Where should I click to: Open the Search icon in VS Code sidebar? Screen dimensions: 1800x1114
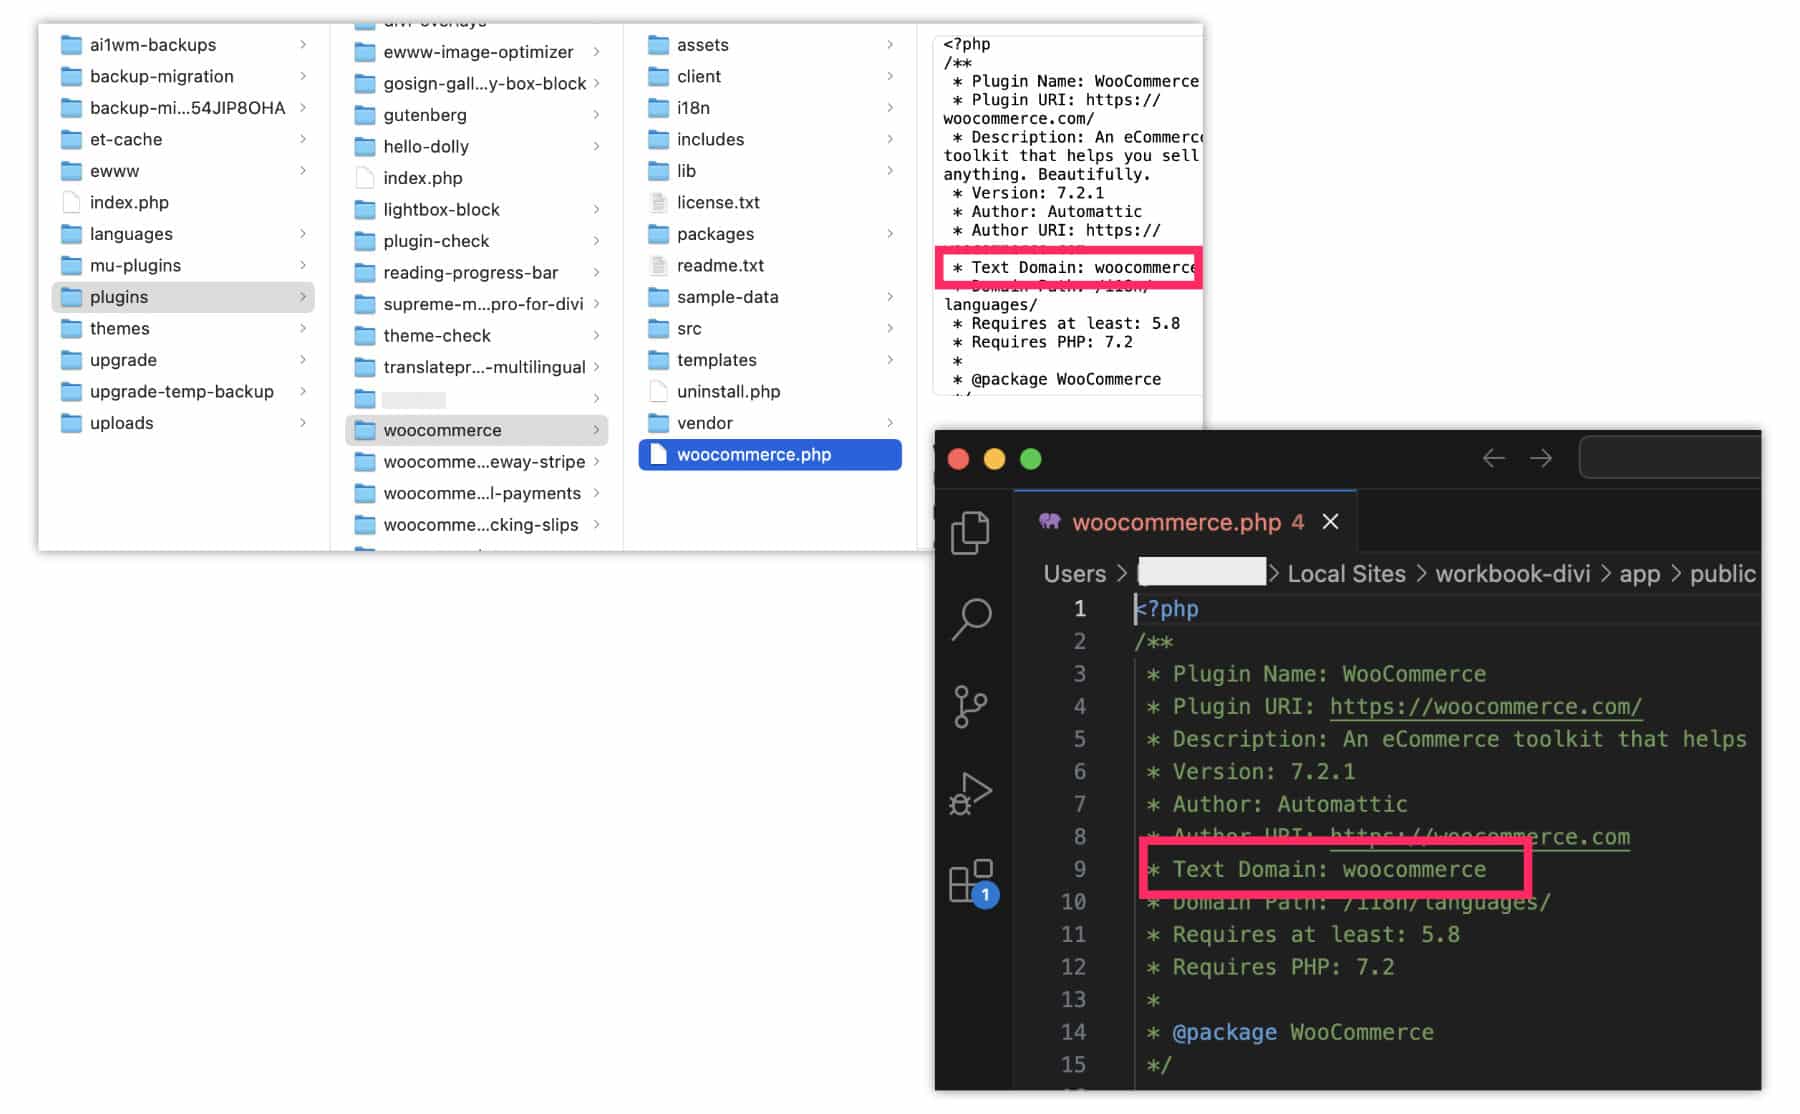970,619
